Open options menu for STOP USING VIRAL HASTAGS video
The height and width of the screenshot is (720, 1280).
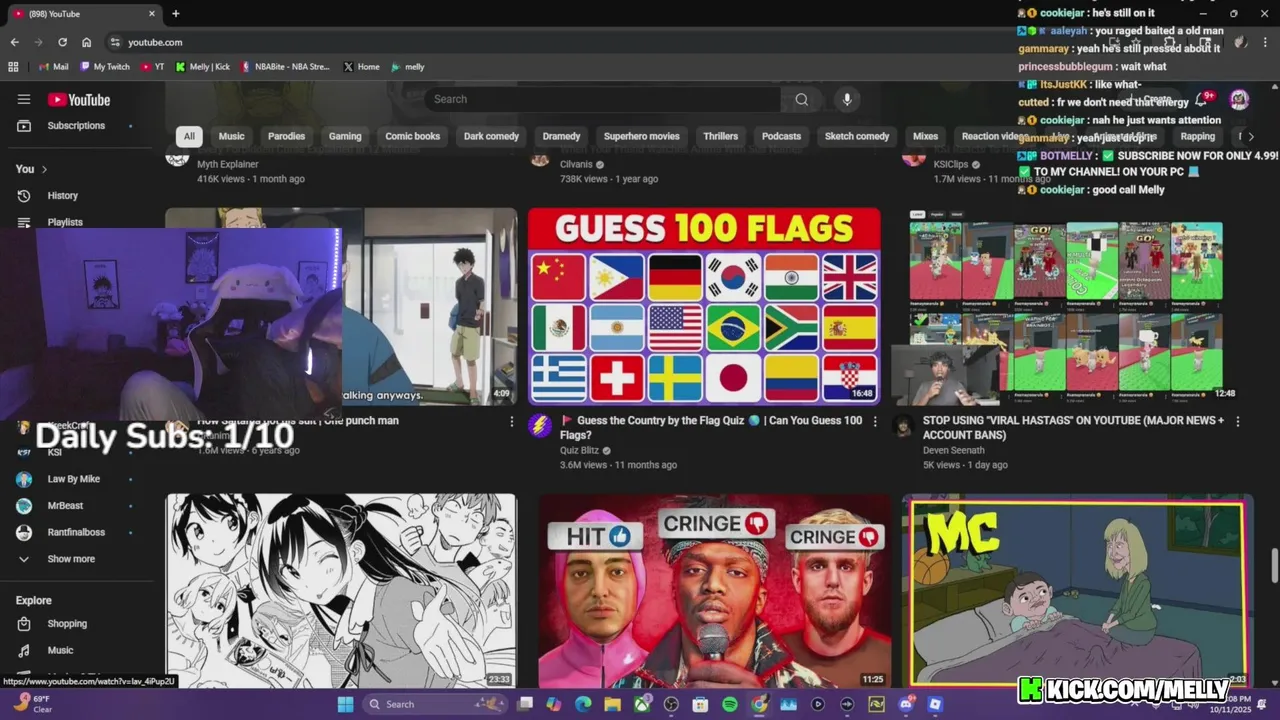pos(1238,422)
